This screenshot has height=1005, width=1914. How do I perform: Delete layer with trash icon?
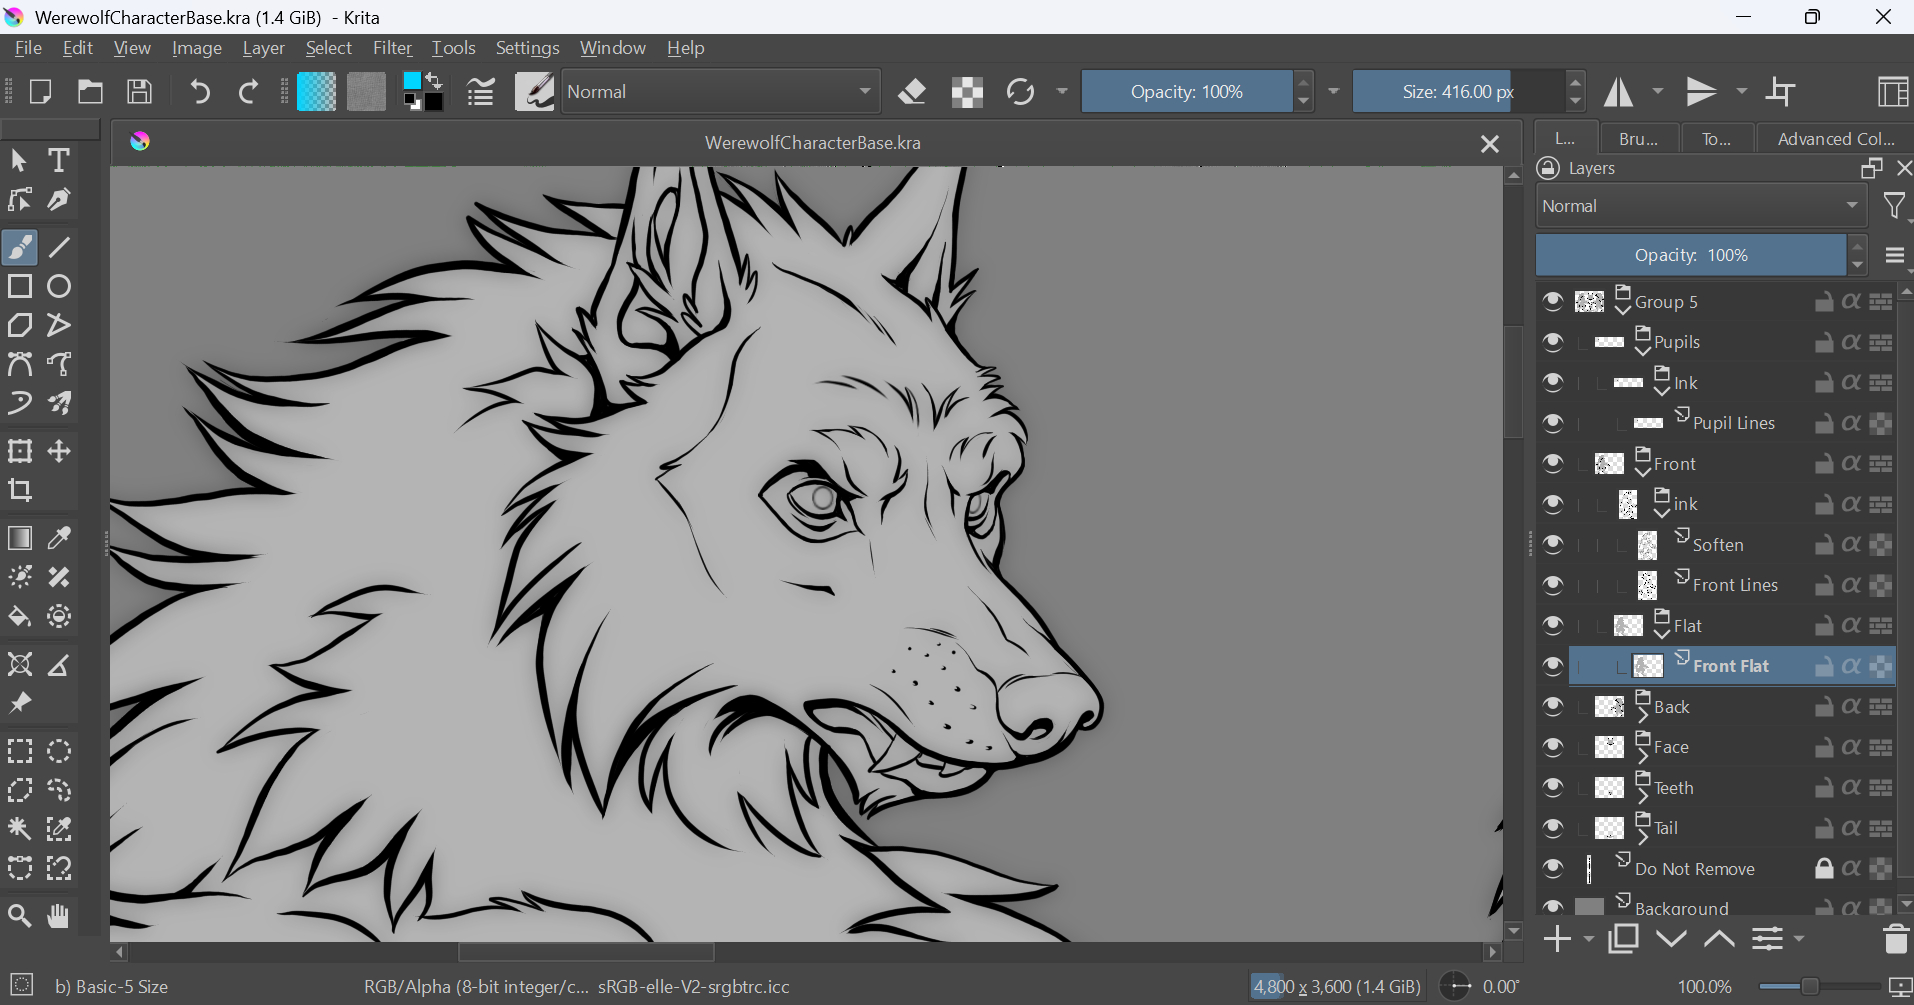(x=1895, y=939)
